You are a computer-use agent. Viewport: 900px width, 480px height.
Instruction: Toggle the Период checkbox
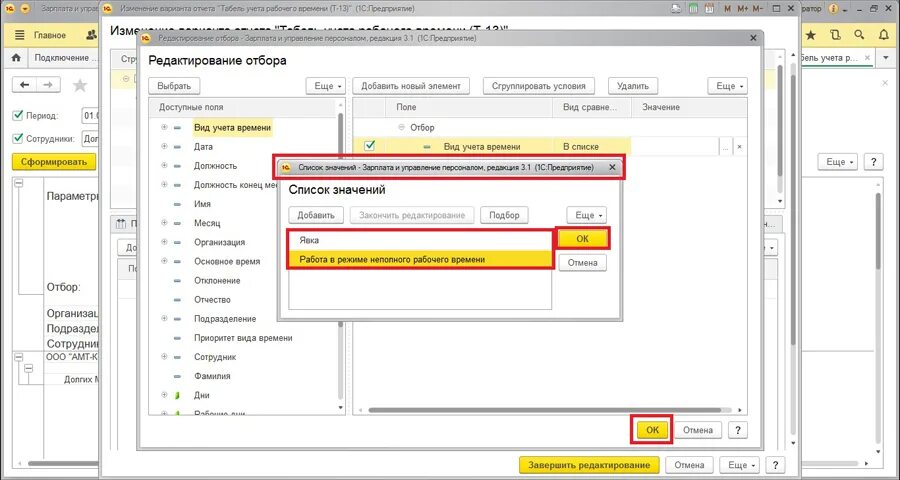[x=18, y=115]
